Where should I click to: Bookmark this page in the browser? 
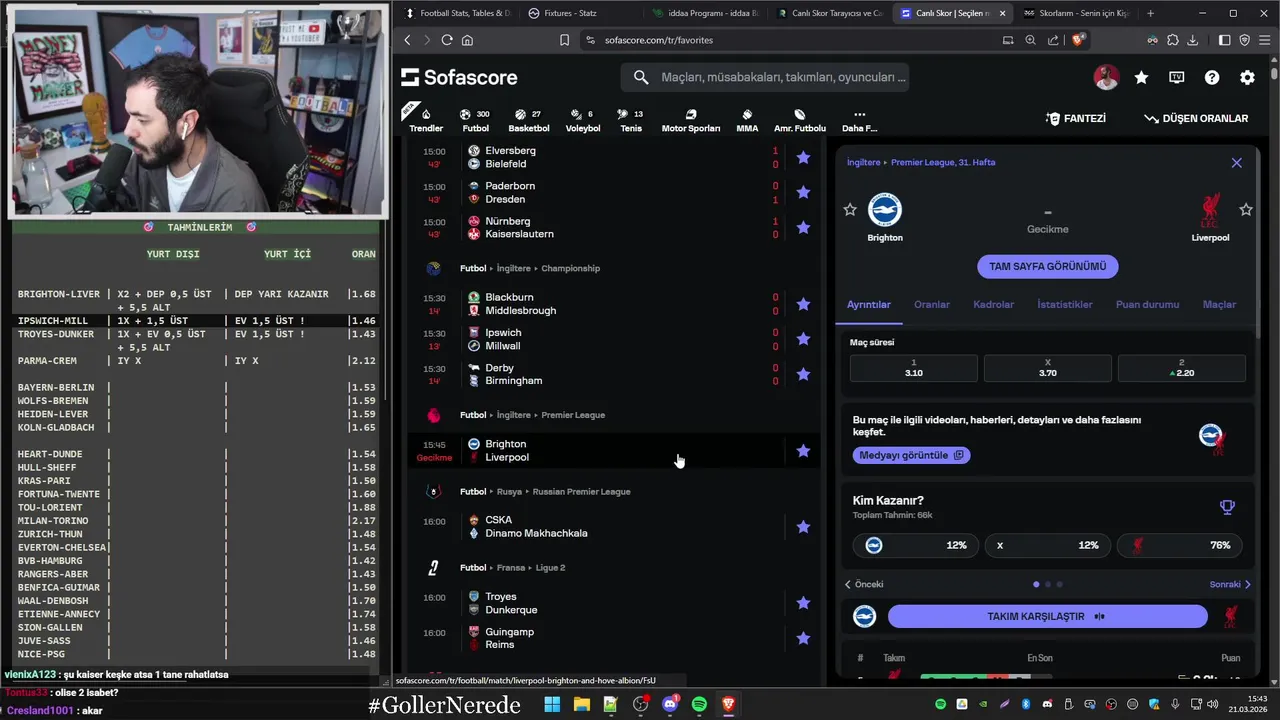click(x=564, y=40)
